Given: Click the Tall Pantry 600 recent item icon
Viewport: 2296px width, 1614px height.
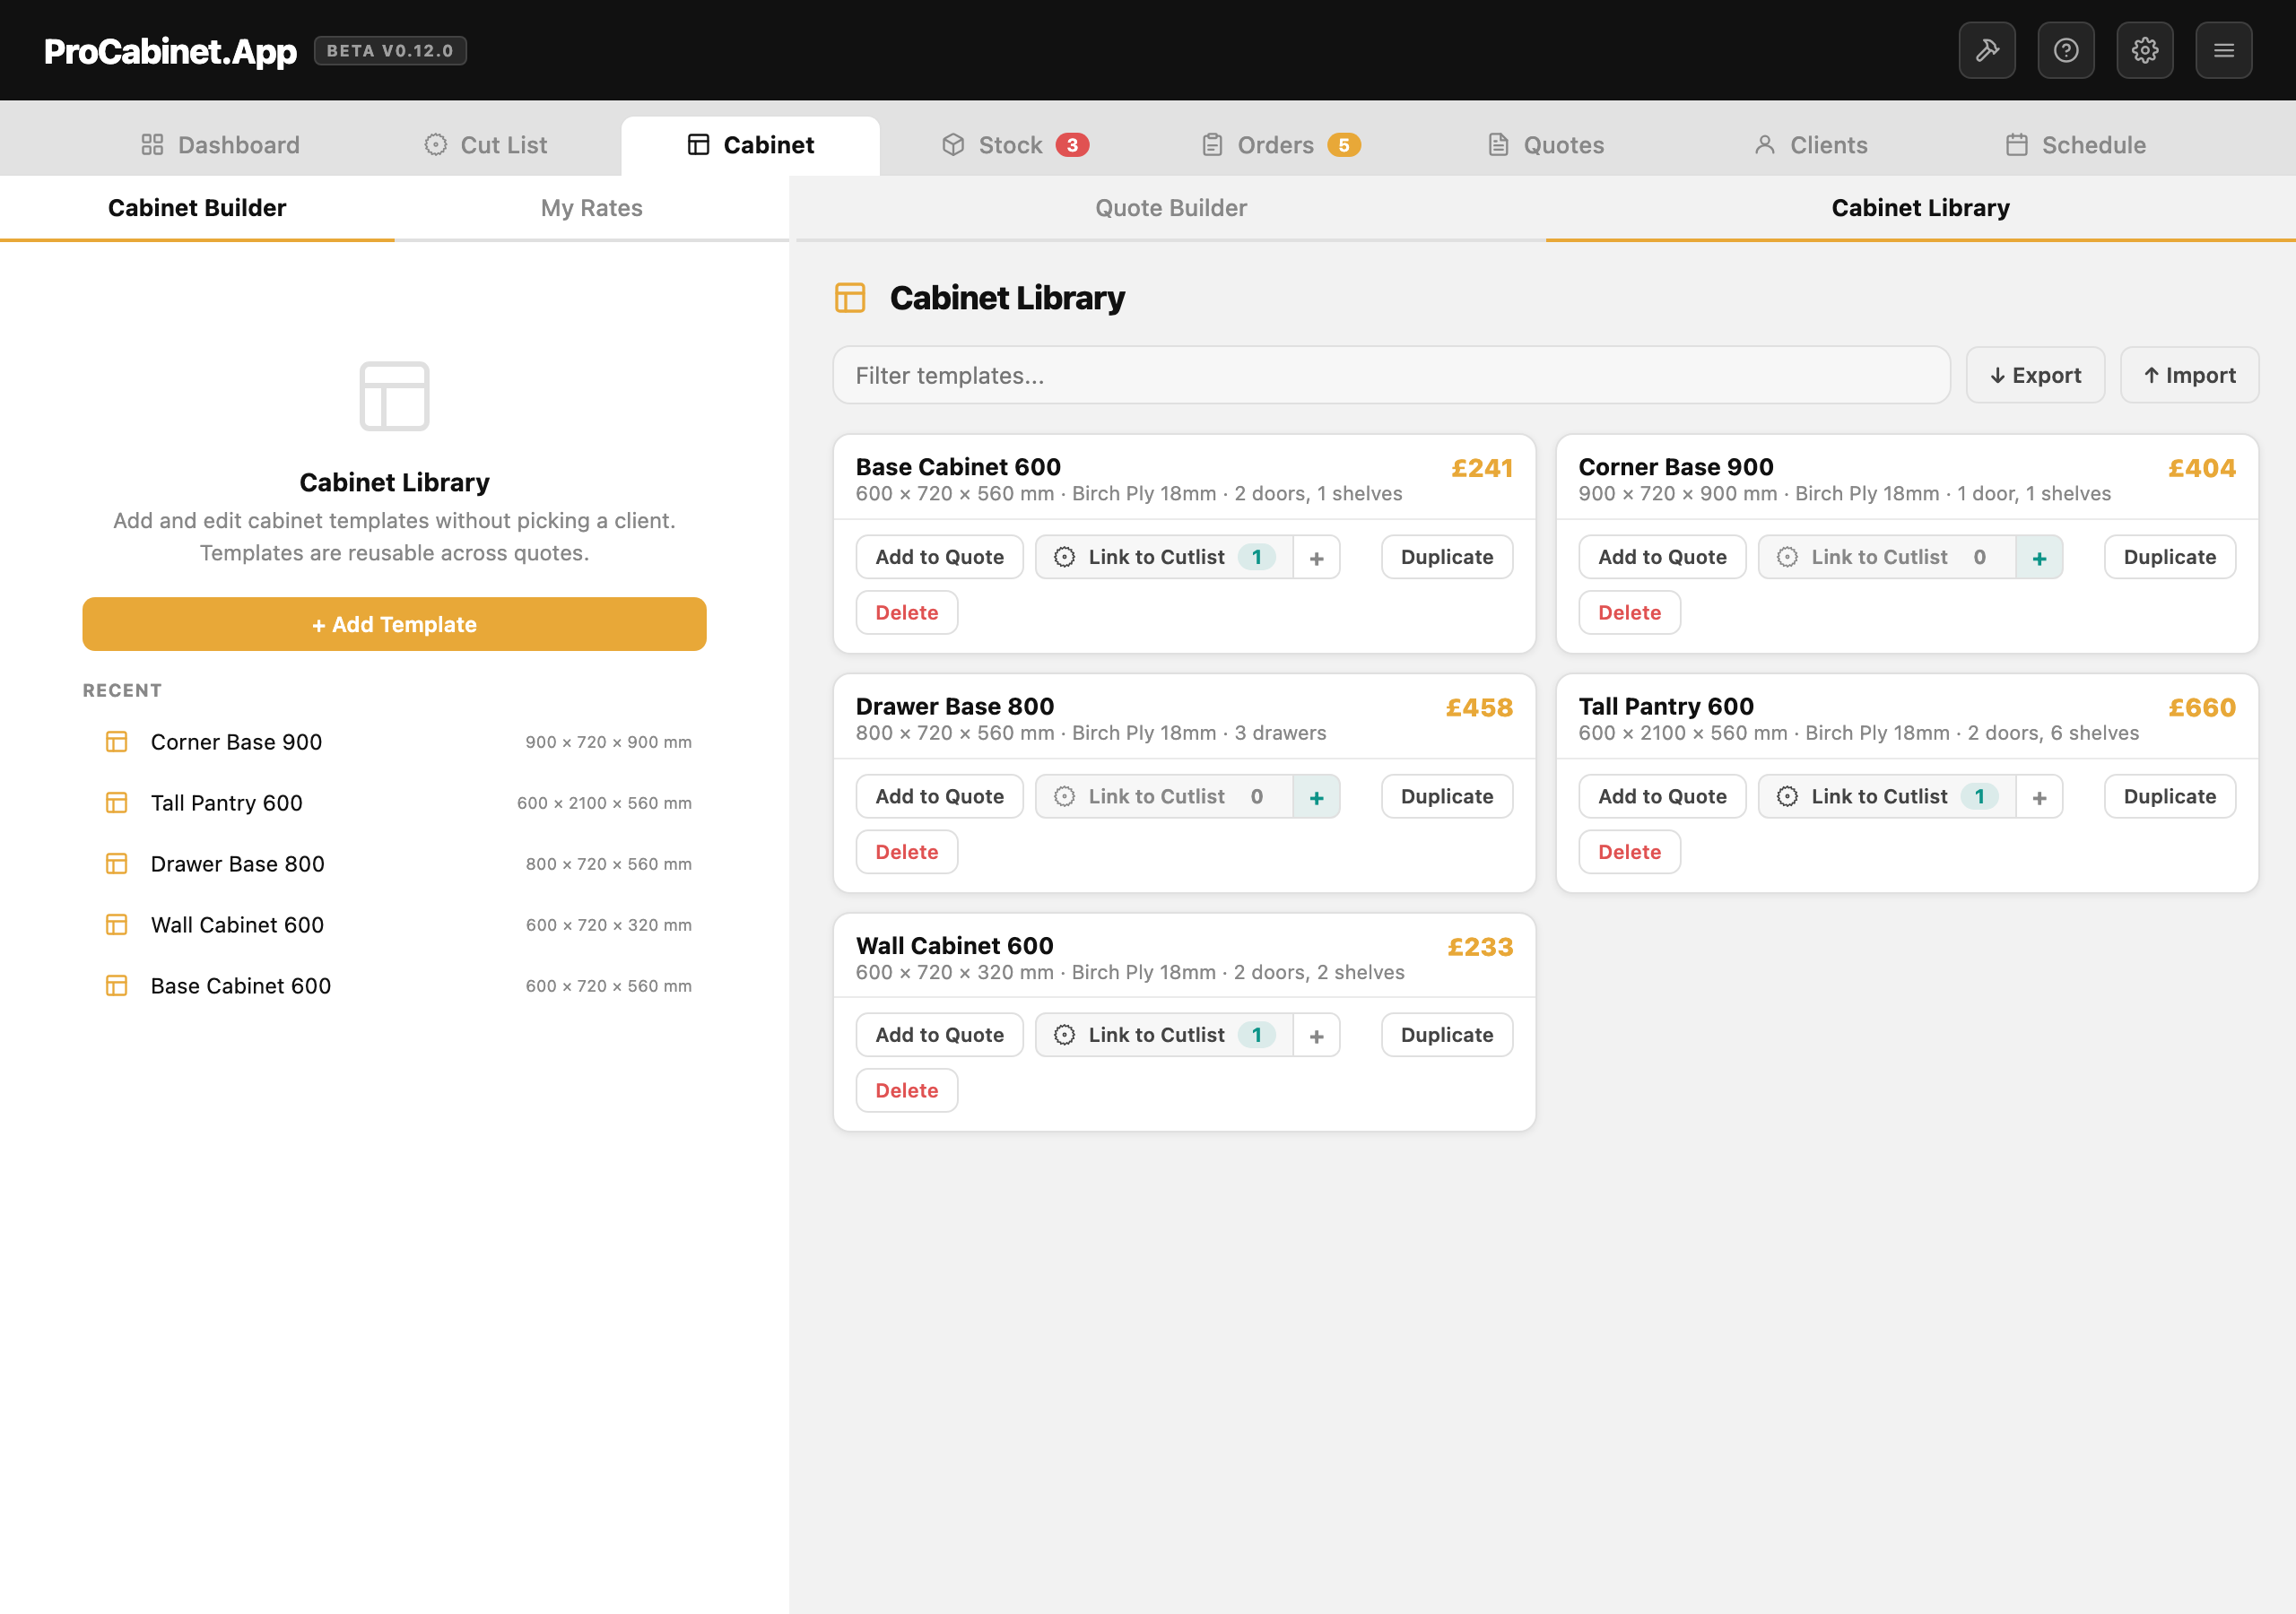Looking at the screenshot, I should tap(117, 803).
